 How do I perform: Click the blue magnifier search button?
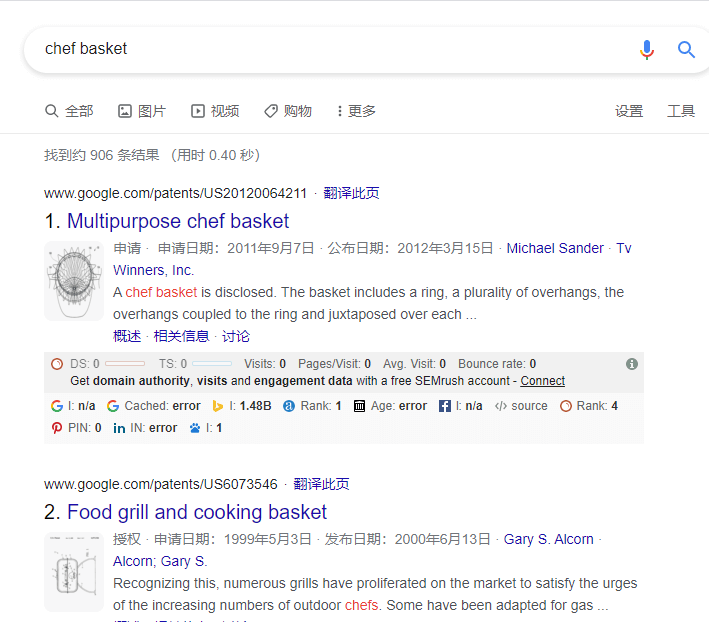[x=686, y=49]
